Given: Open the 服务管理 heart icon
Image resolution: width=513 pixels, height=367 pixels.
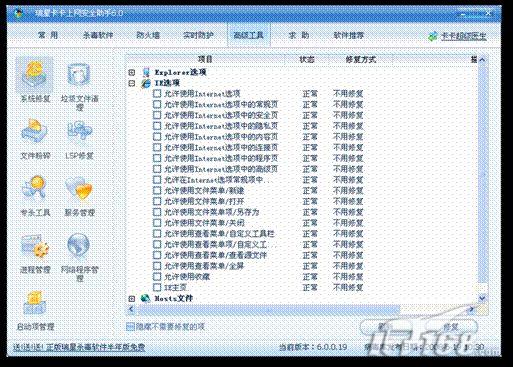Looking at the screenshot, I should coord(79,189).
